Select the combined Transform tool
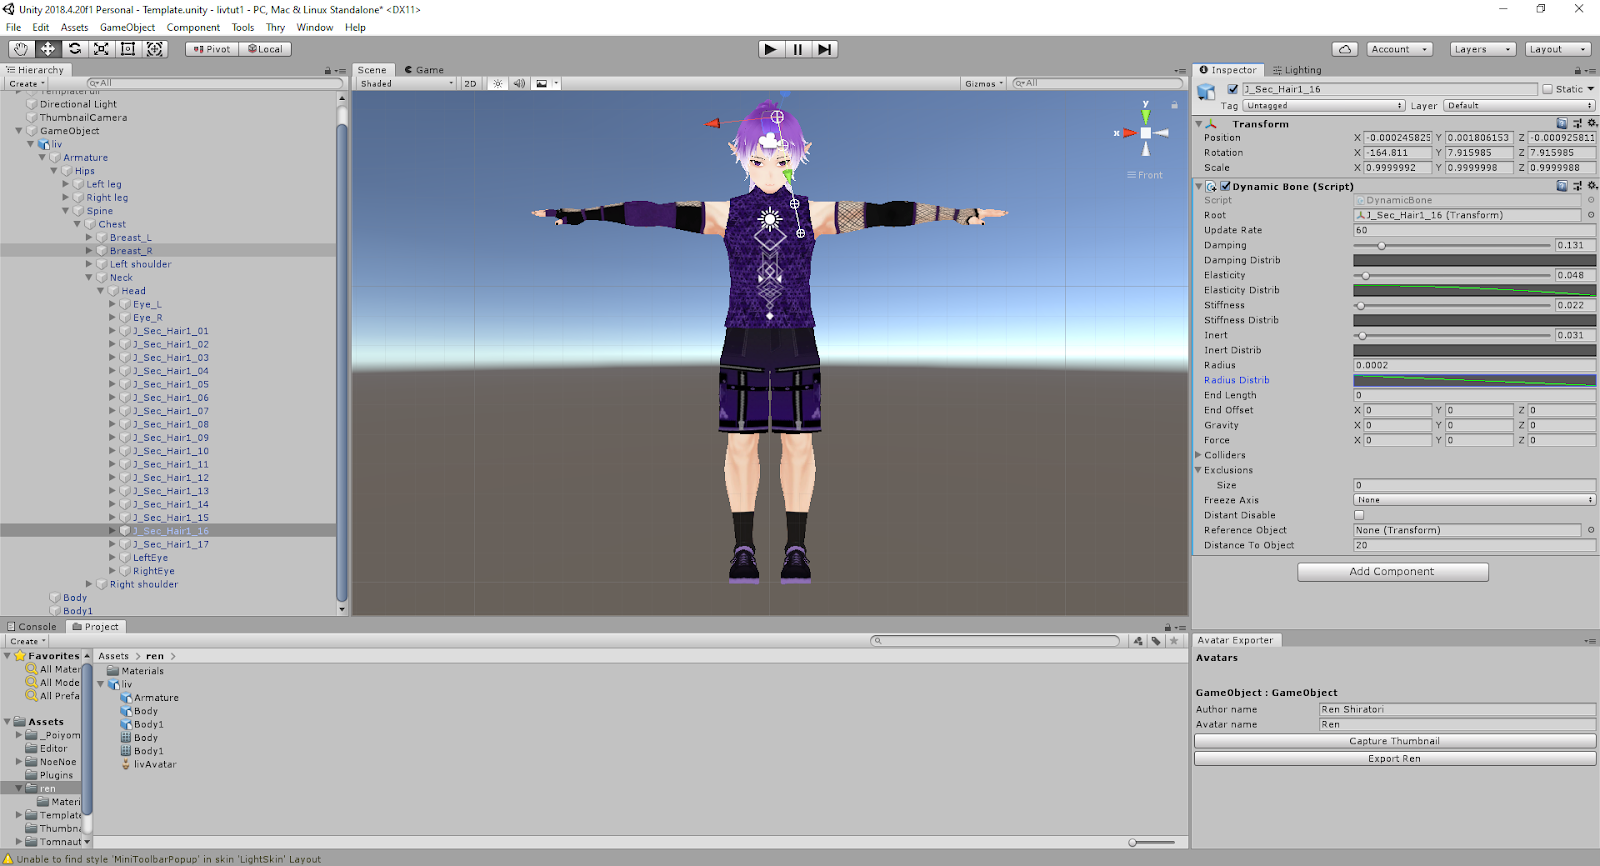The height and width of the screenshot is (866, 1600). click(x=155, y=49)
